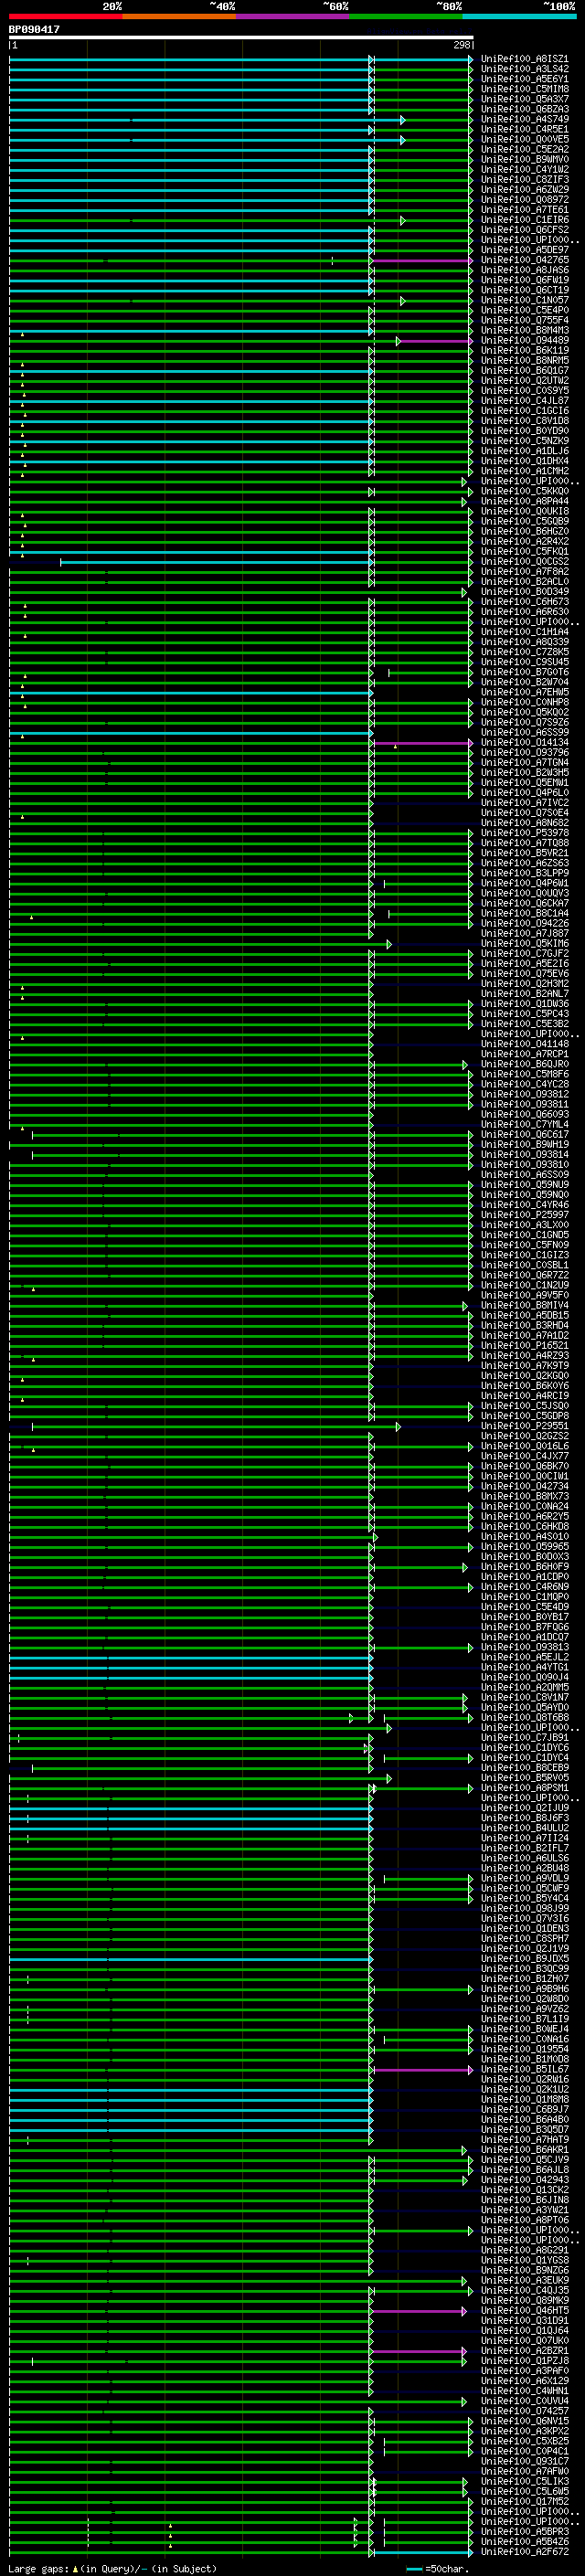This screenshot has height=2576, width=585.
Task: Select the UniRef100_P53978 label
Action: coord(525,833)
